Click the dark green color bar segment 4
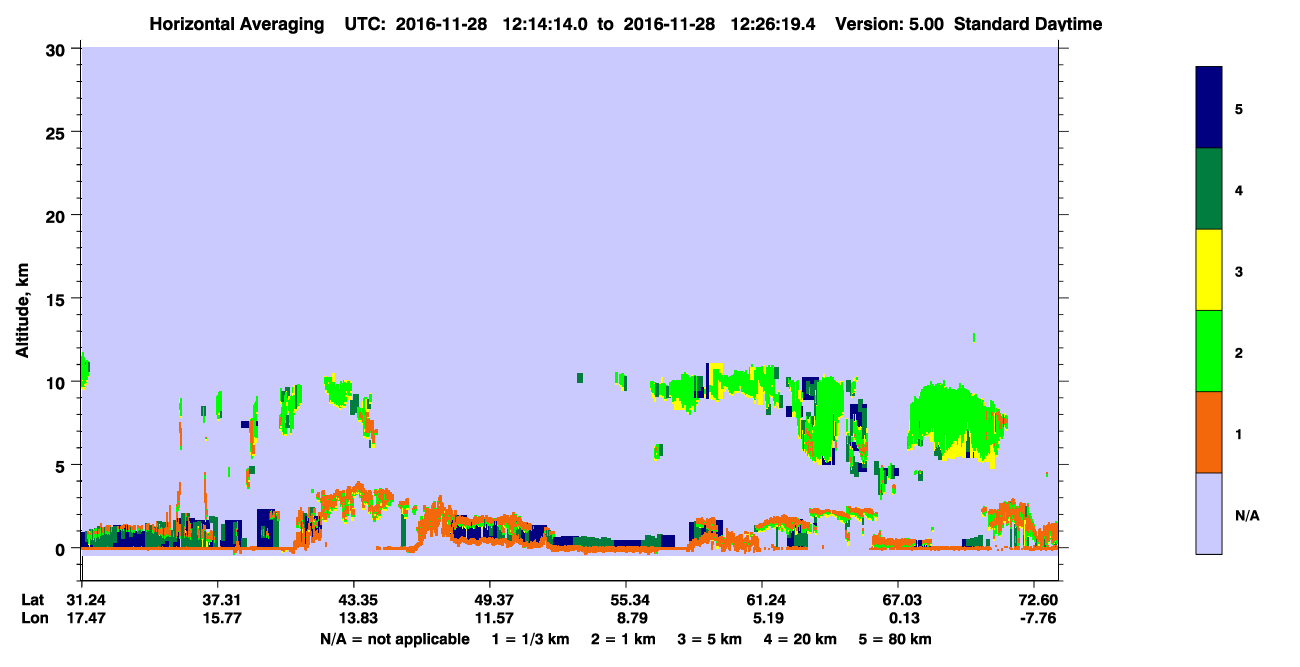This screenshot has width=1300, height=667. click(x=1209, y=189)
